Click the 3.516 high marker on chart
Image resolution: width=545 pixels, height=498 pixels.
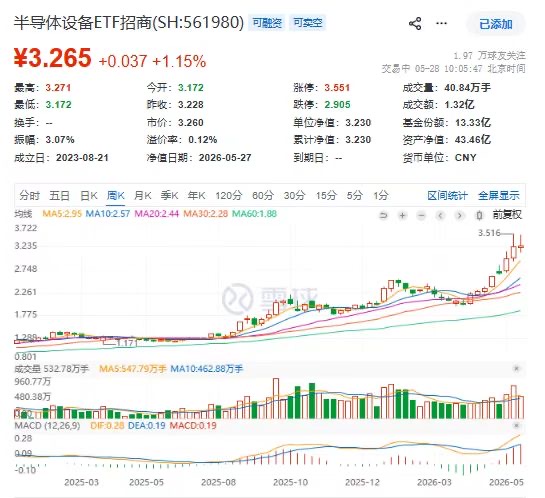click(x=489, y=232)
